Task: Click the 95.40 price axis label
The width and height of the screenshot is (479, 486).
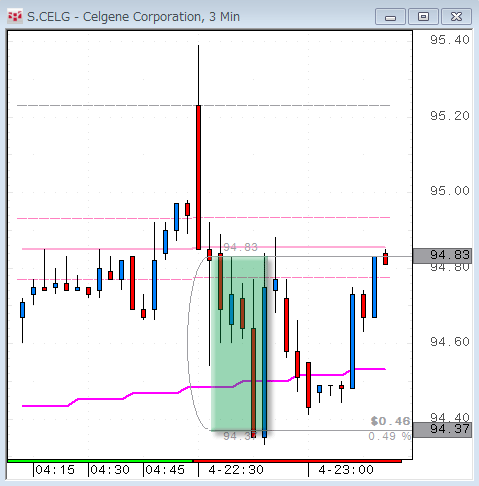Action: pos(450,40)
